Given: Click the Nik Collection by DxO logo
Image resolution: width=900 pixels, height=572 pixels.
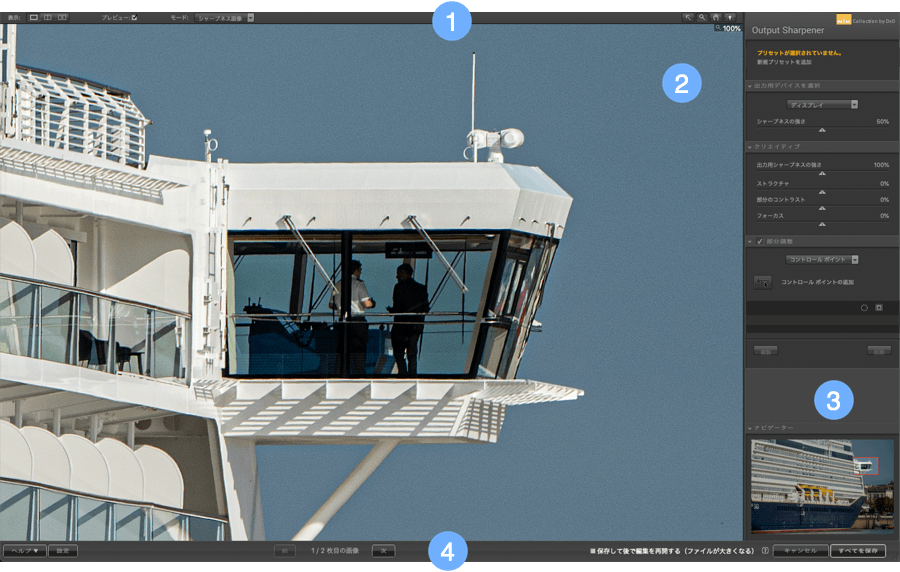Looking at the screenshot, I should coord(866,21).
